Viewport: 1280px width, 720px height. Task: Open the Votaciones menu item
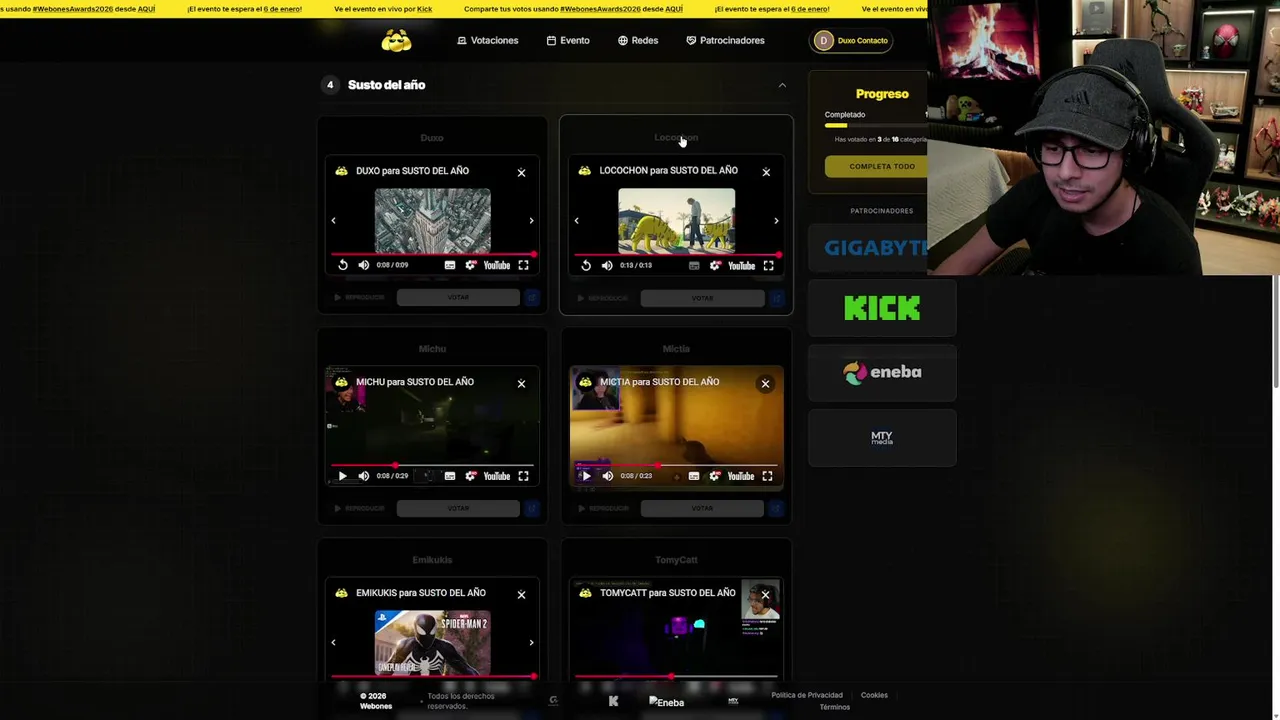[x=488, y=40]
